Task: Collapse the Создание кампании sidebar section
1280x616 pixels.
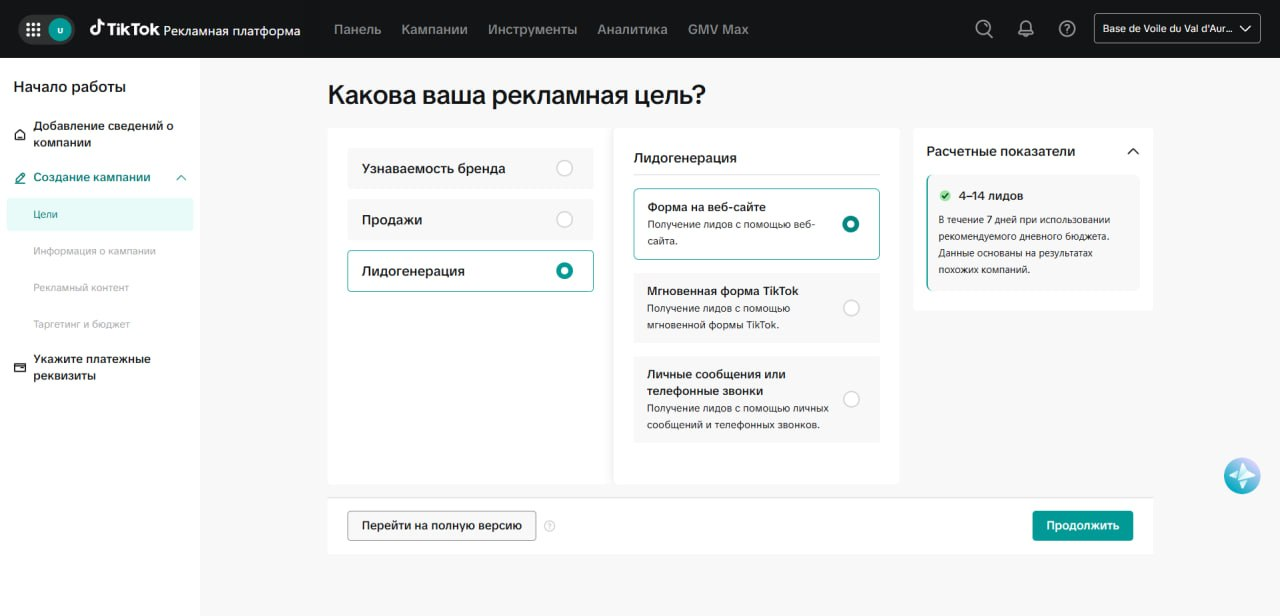Action: [181, 178]
